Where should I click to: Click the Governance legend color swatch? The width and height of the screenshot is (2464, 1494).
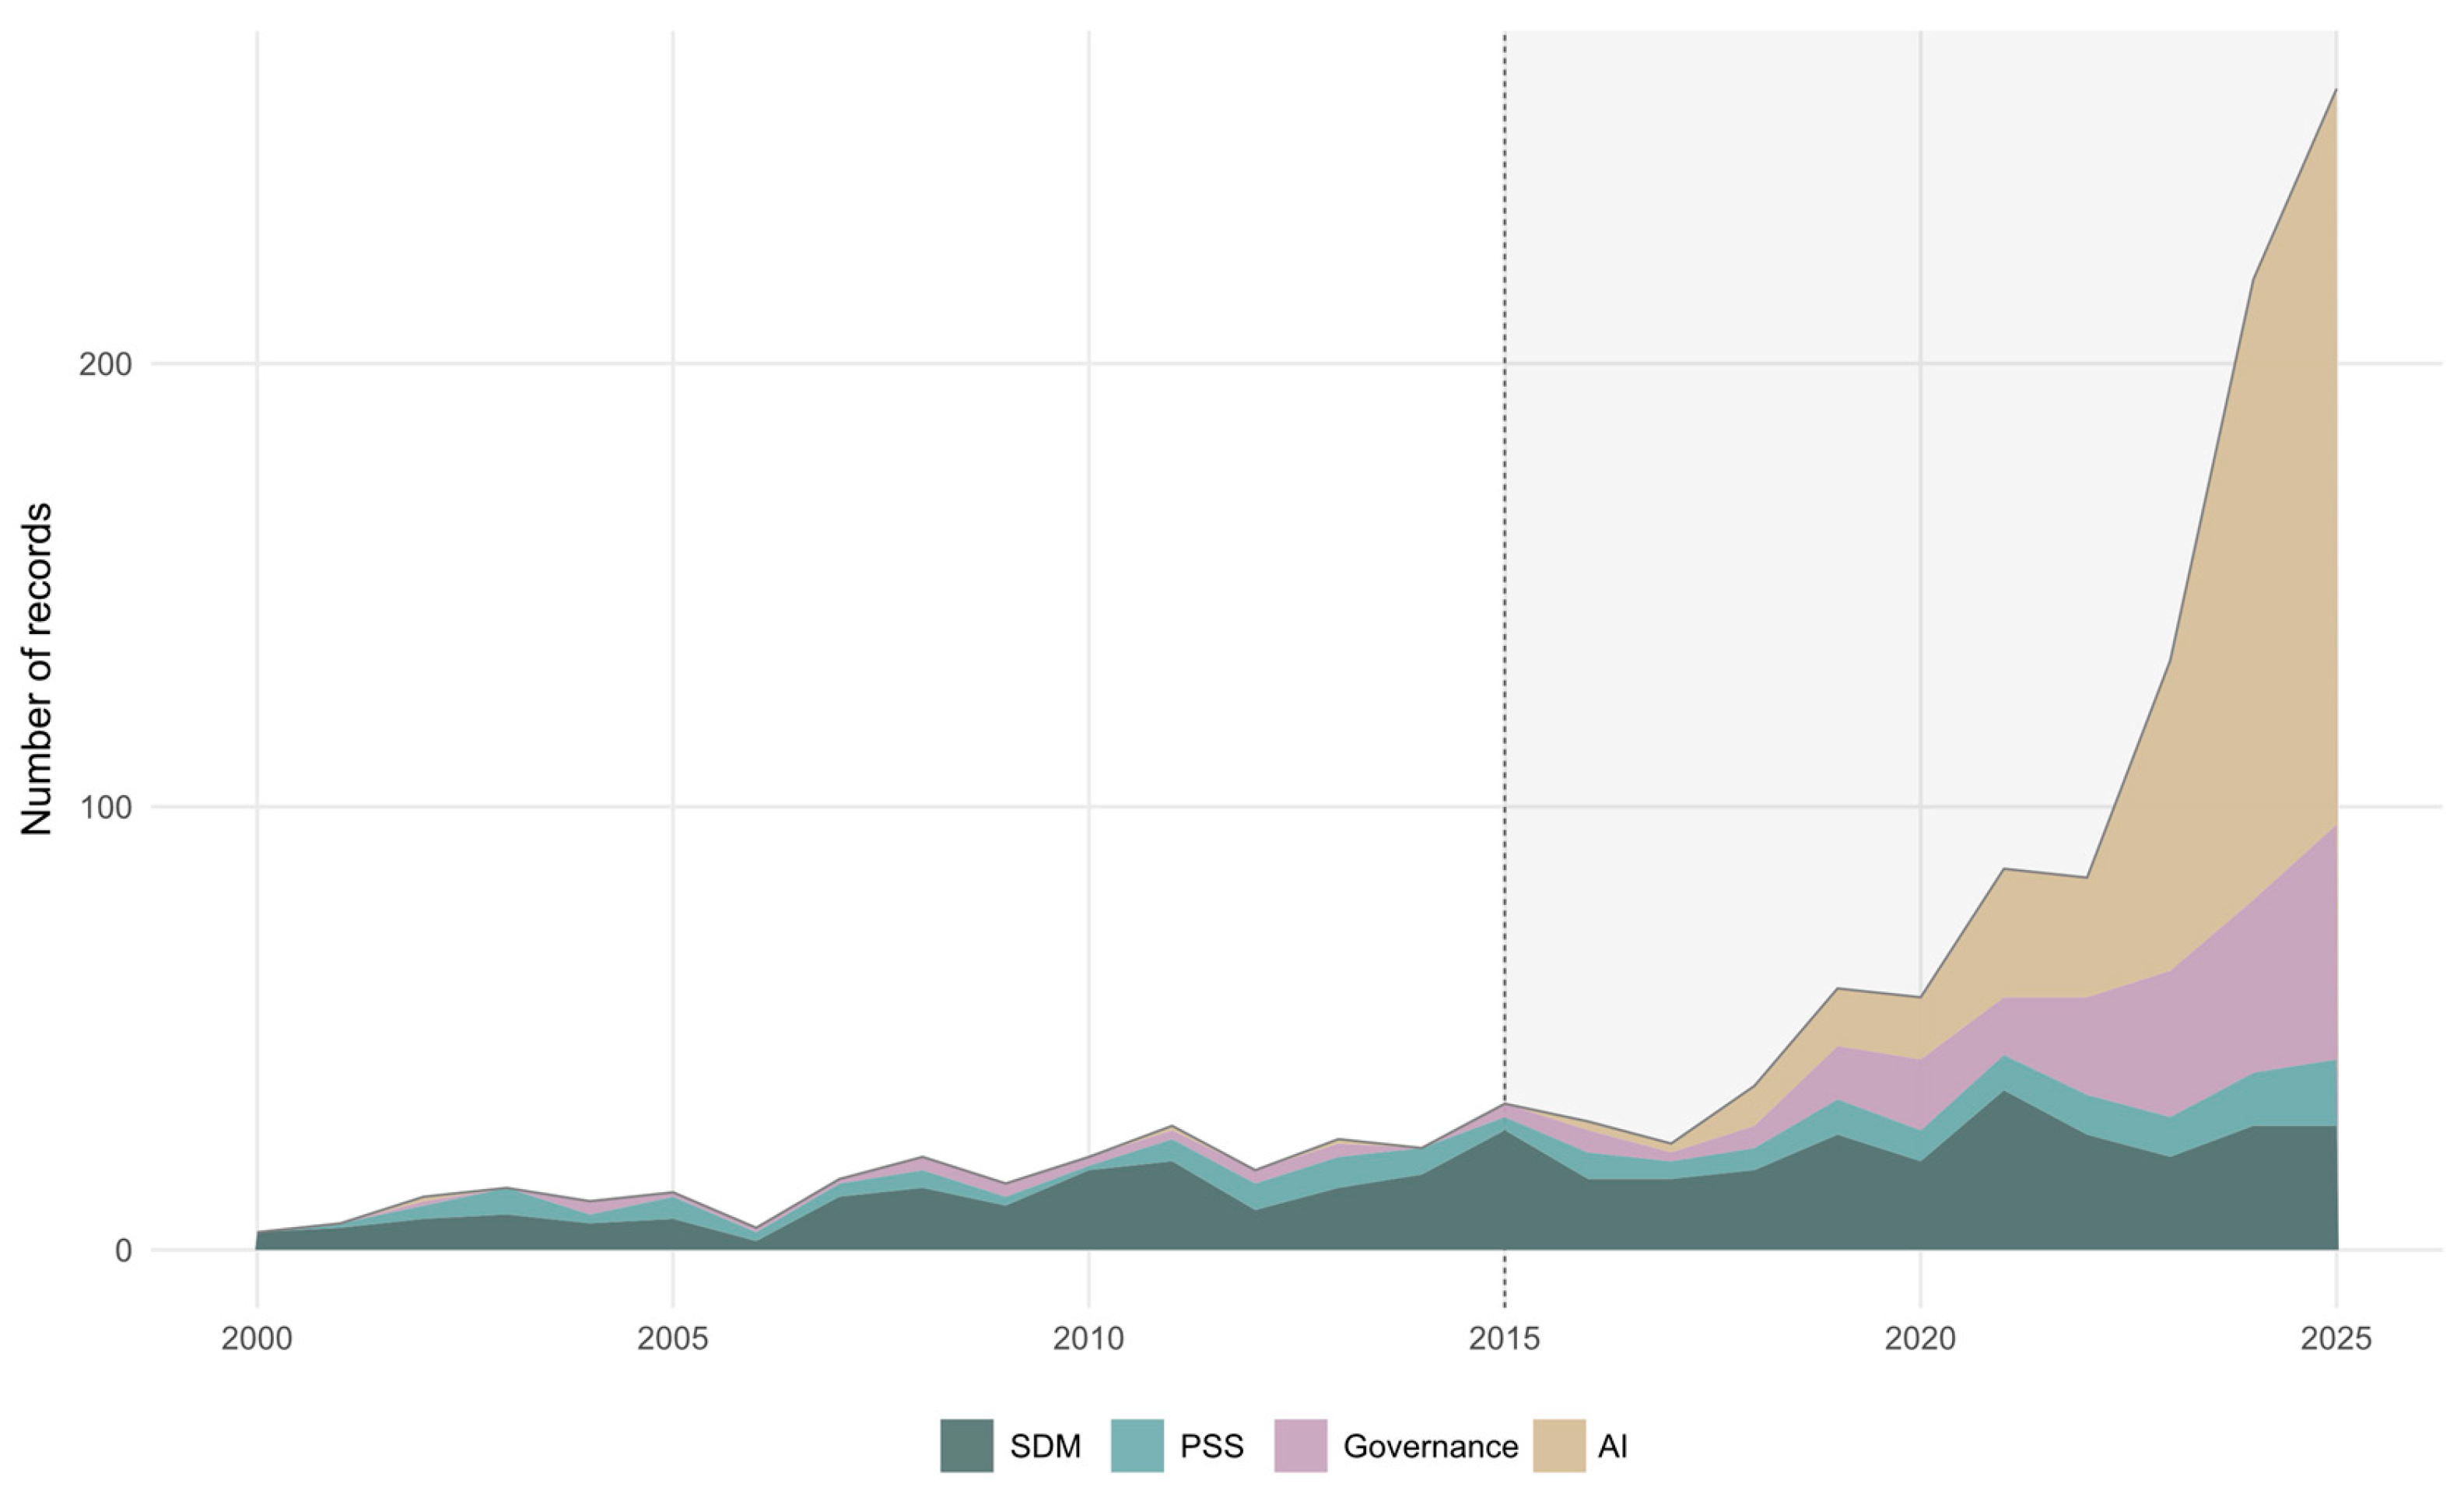1300,1446
